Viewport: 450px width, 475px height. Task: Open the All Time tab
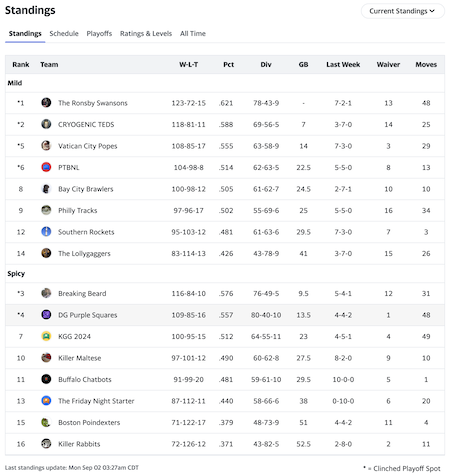click(193, 33)
